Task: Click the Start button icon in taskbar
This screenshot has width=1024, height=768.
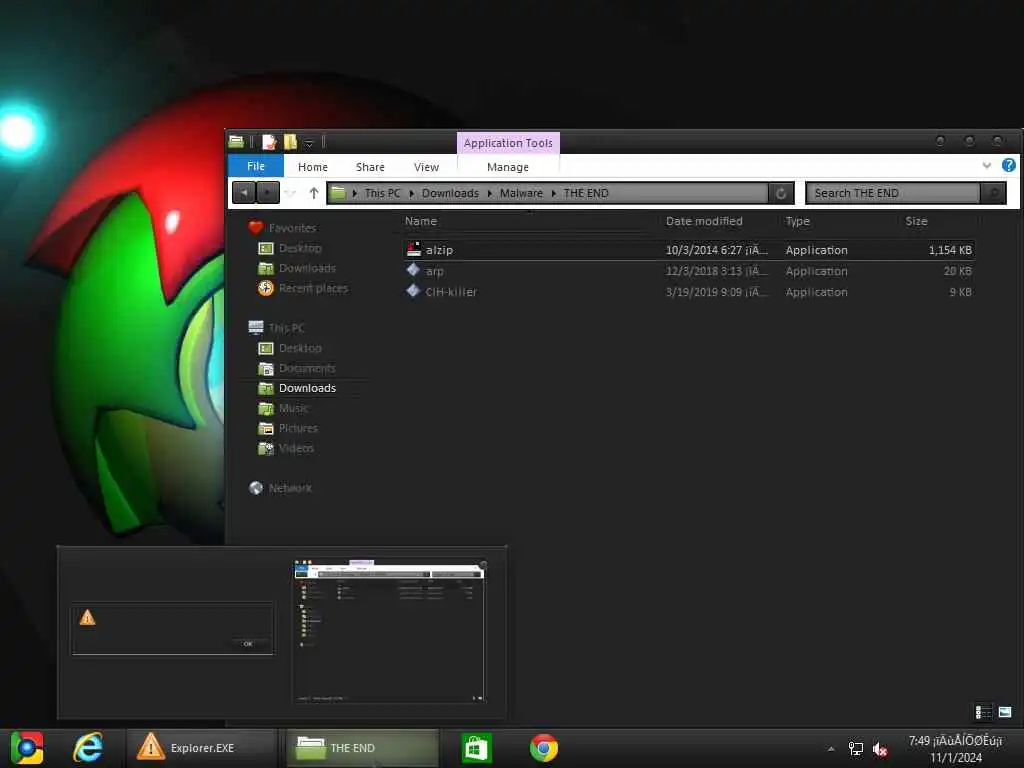Action: 27,748
